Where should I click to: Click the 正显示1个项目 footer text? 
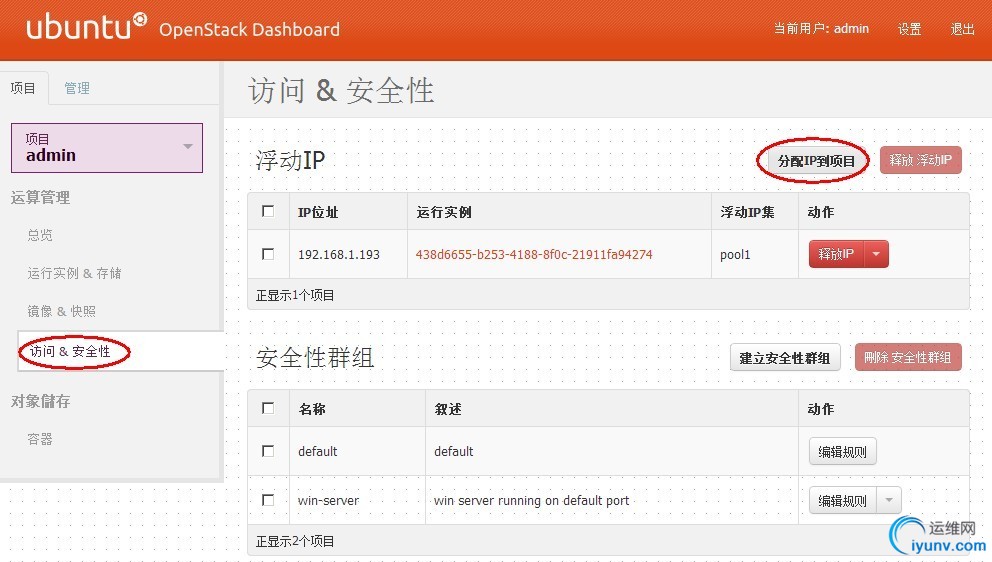coord(295,296)
